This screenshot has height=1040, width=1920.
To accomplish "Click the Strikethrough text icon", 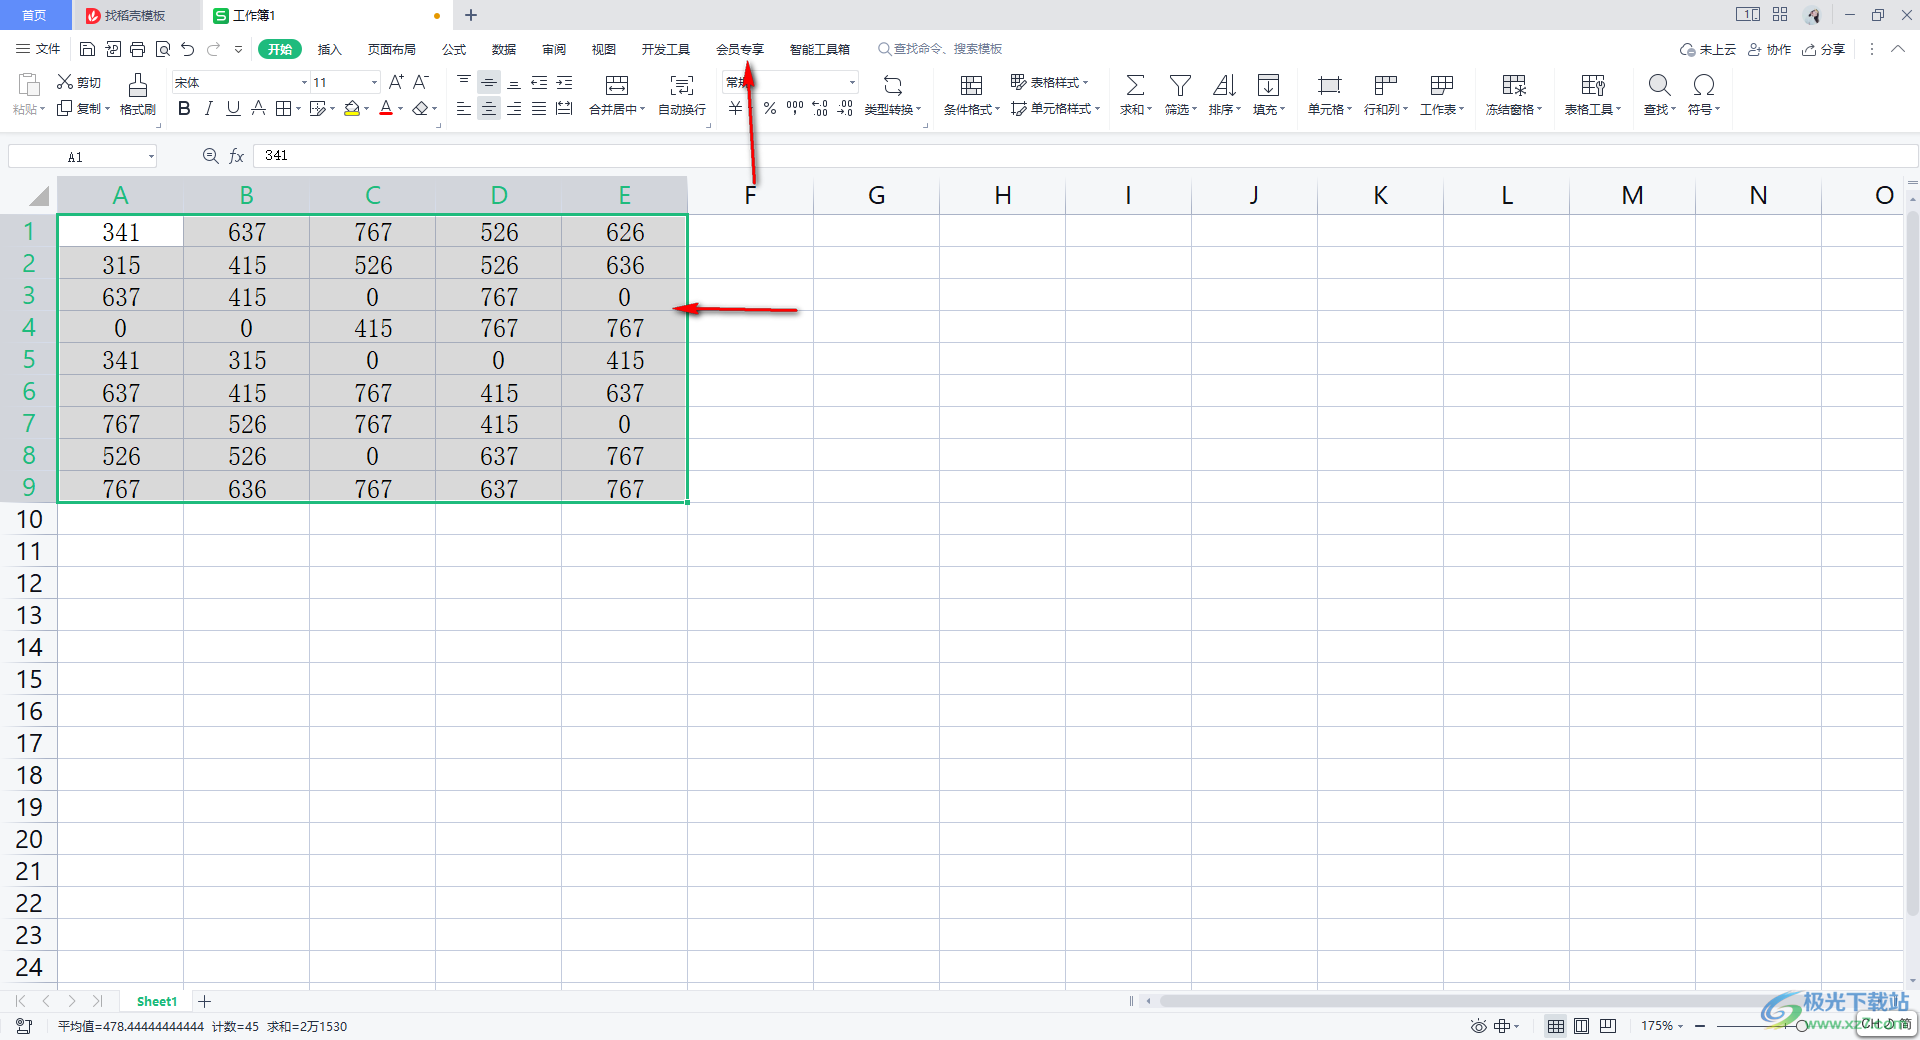I will point(258,108).
